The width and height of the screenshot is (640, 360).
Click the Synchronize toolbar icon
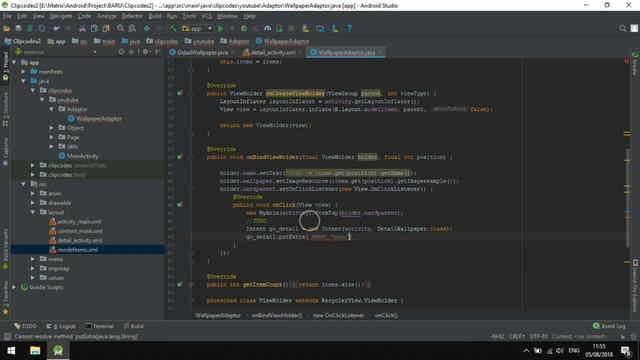[30, 29]
